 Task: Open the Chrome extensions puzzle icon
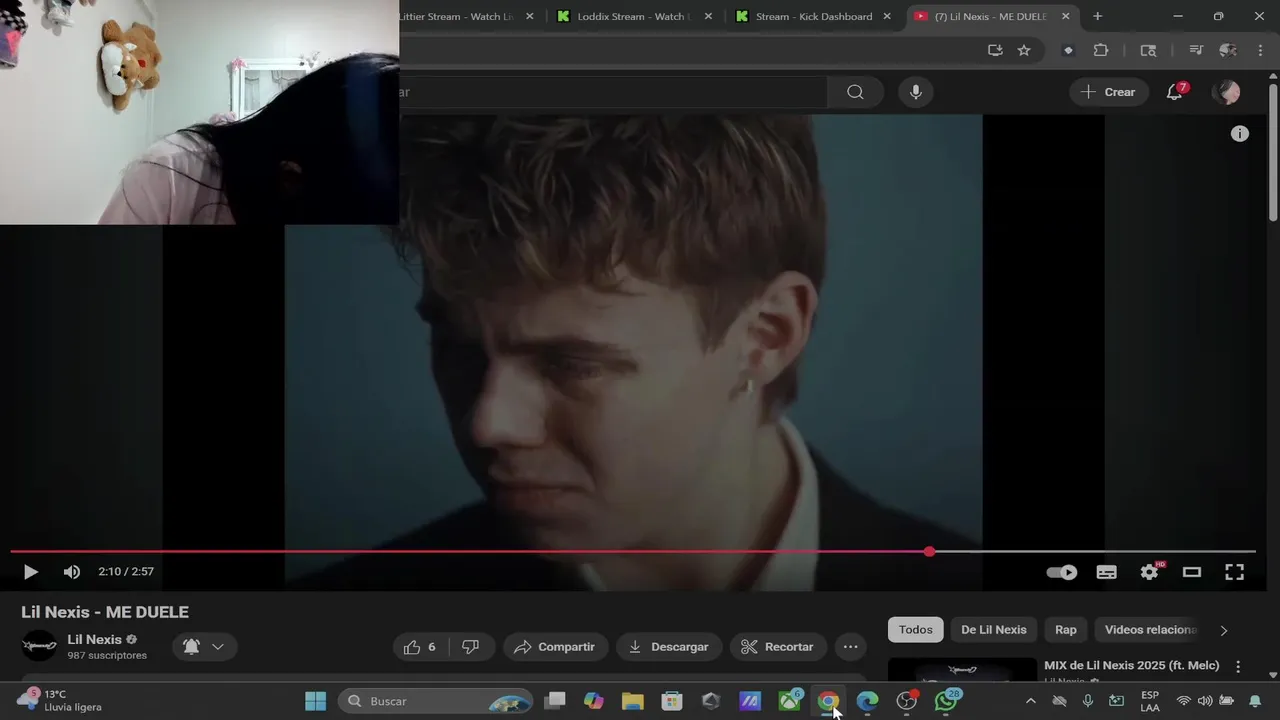(x=1101, y=50)
